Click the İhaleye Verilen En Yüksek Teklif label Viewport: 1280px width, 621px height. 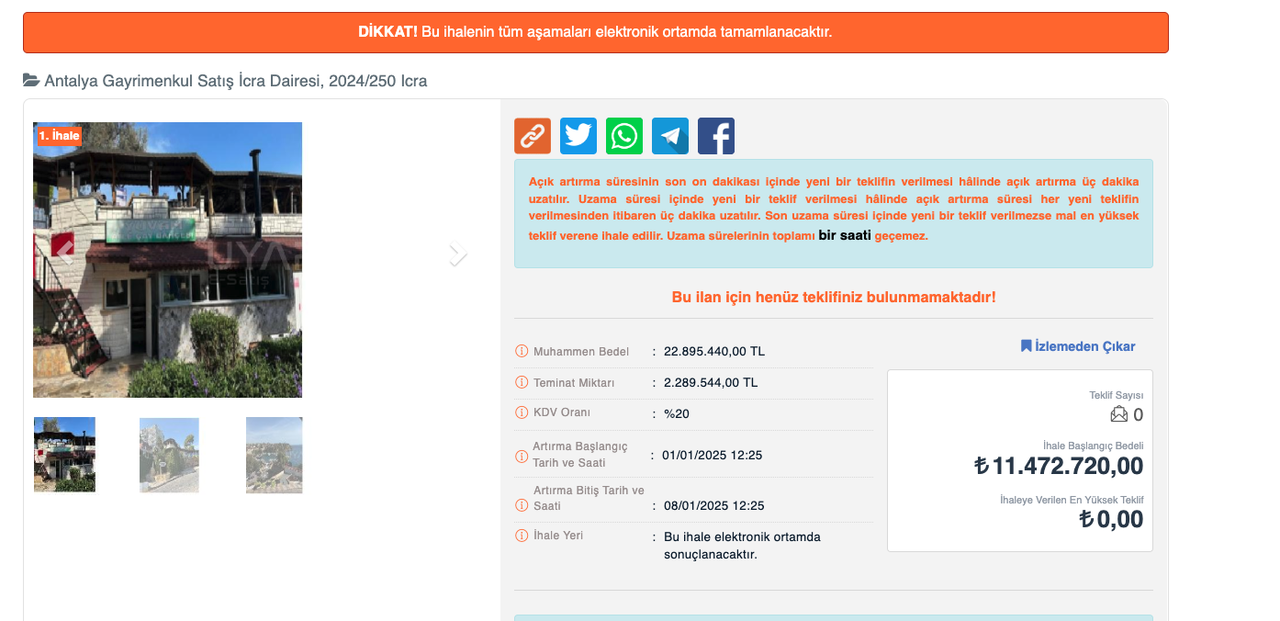1072,500
